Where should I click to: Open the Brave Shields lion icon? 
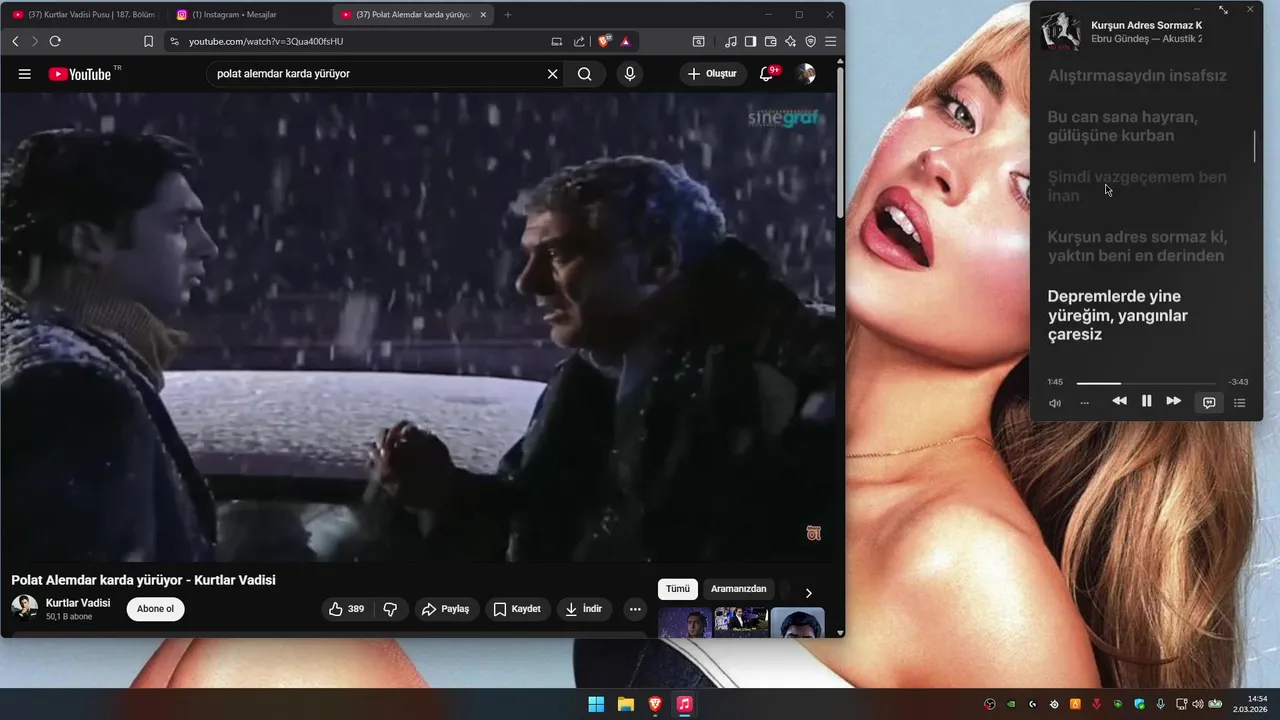[604, 41]
